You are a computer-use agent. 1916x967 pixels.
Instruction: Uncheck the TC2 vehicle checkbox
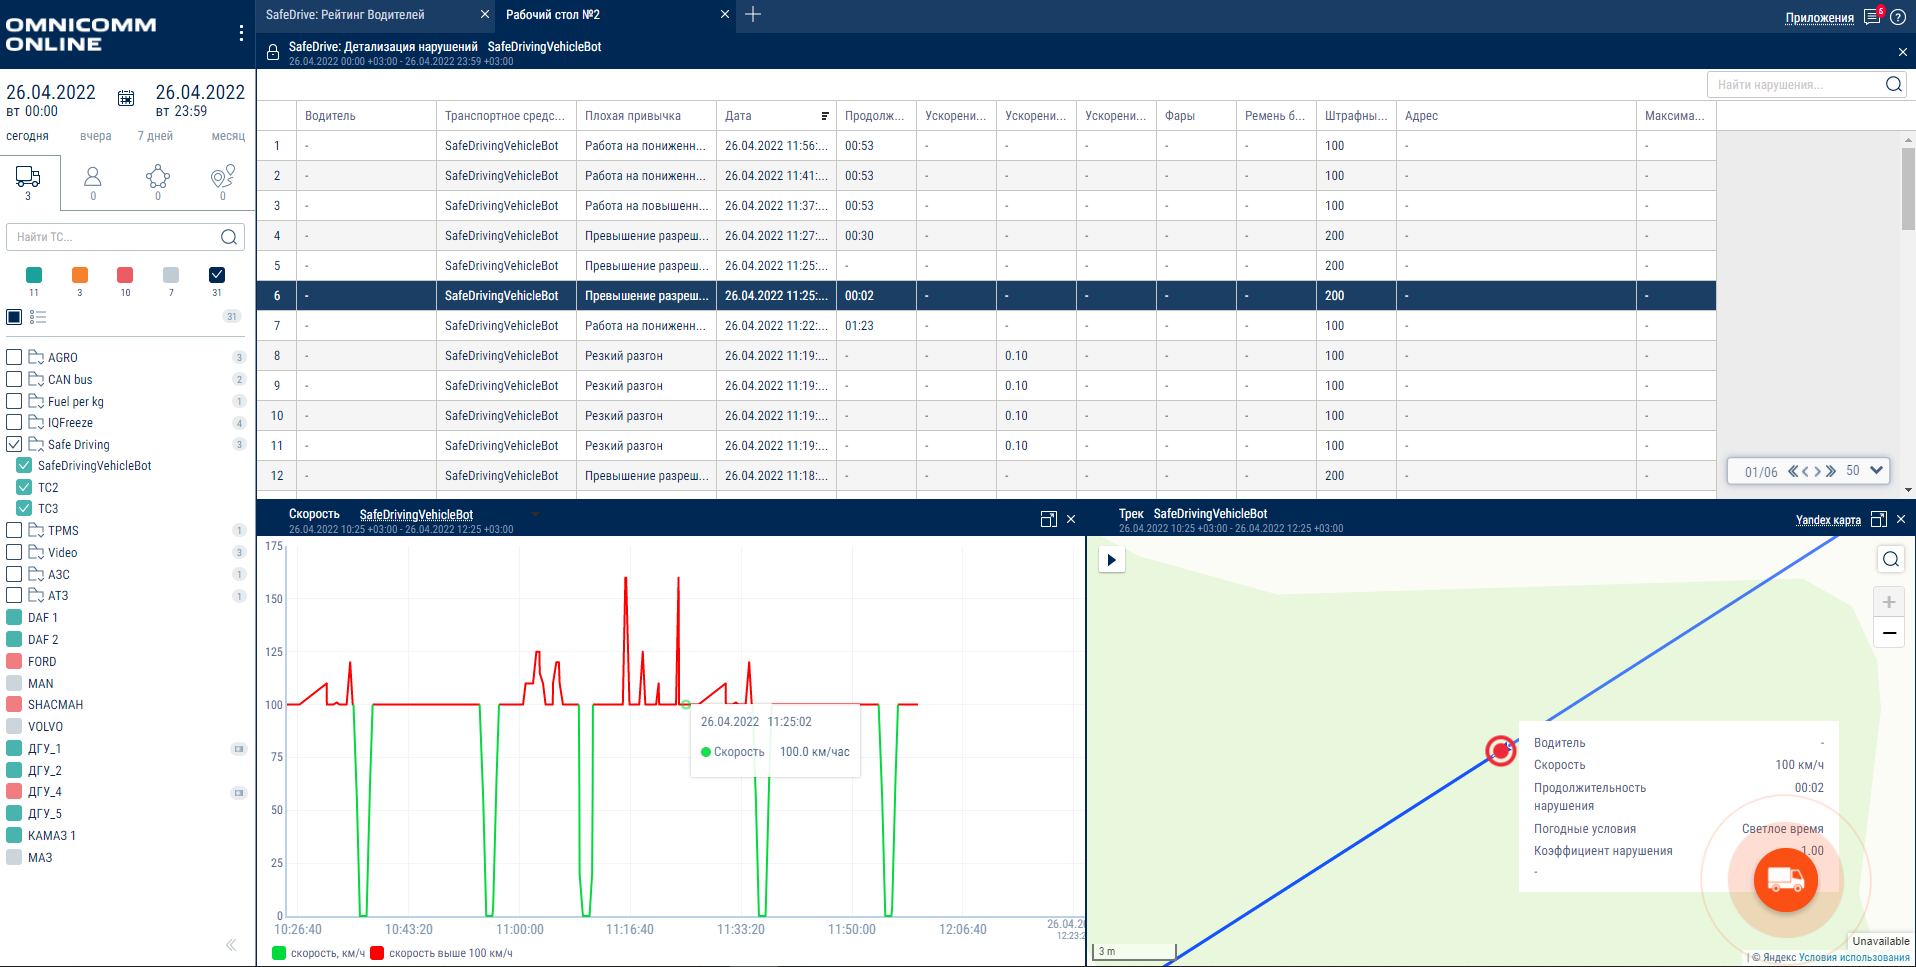pos(24,487)
